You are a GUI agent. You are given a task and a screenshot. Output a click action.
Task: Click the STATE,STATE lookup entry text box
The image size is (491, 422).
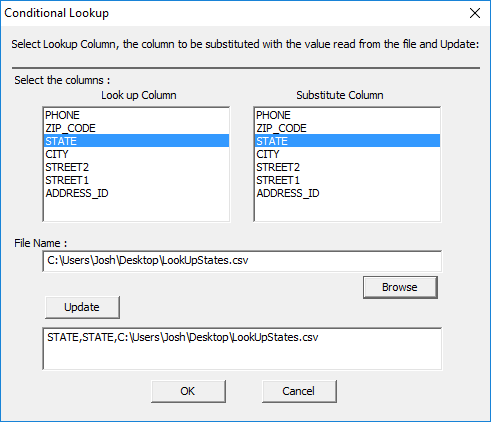(242, 349)
